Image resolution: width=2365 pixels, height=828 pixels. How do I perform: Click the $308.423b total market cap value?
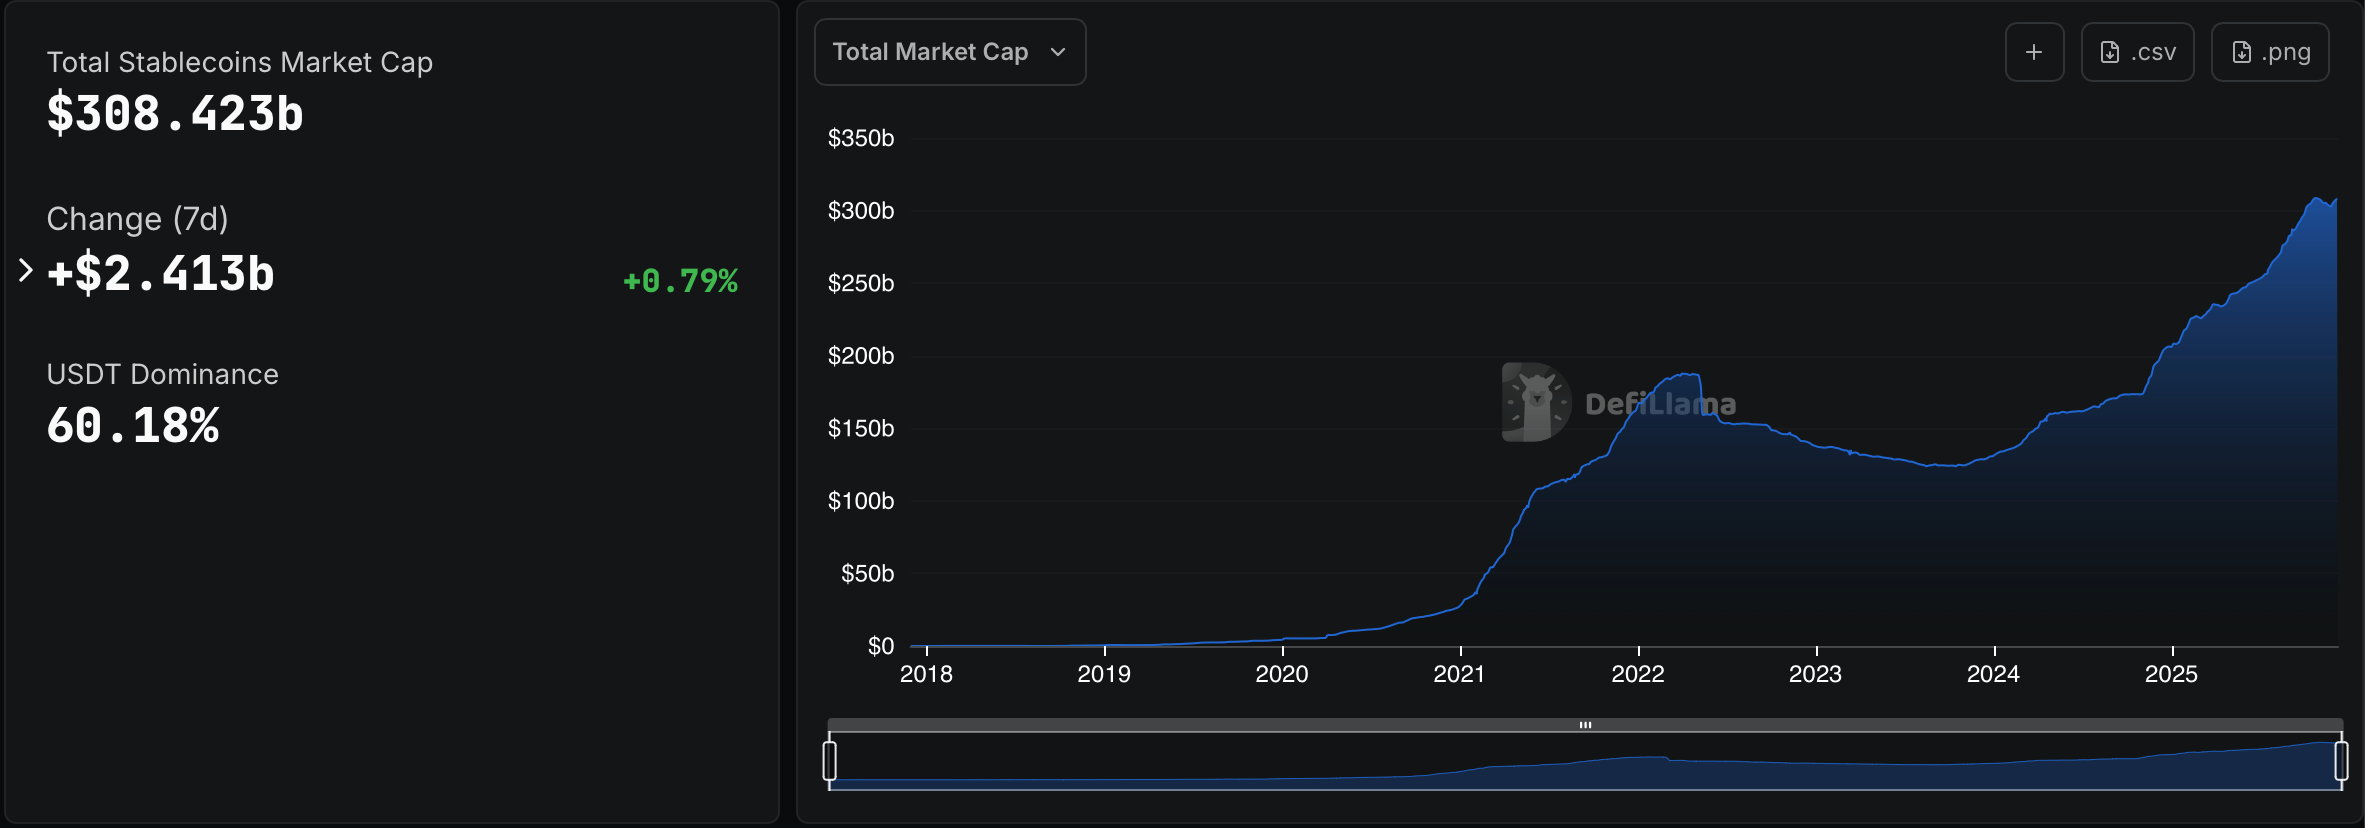(175, 113)
